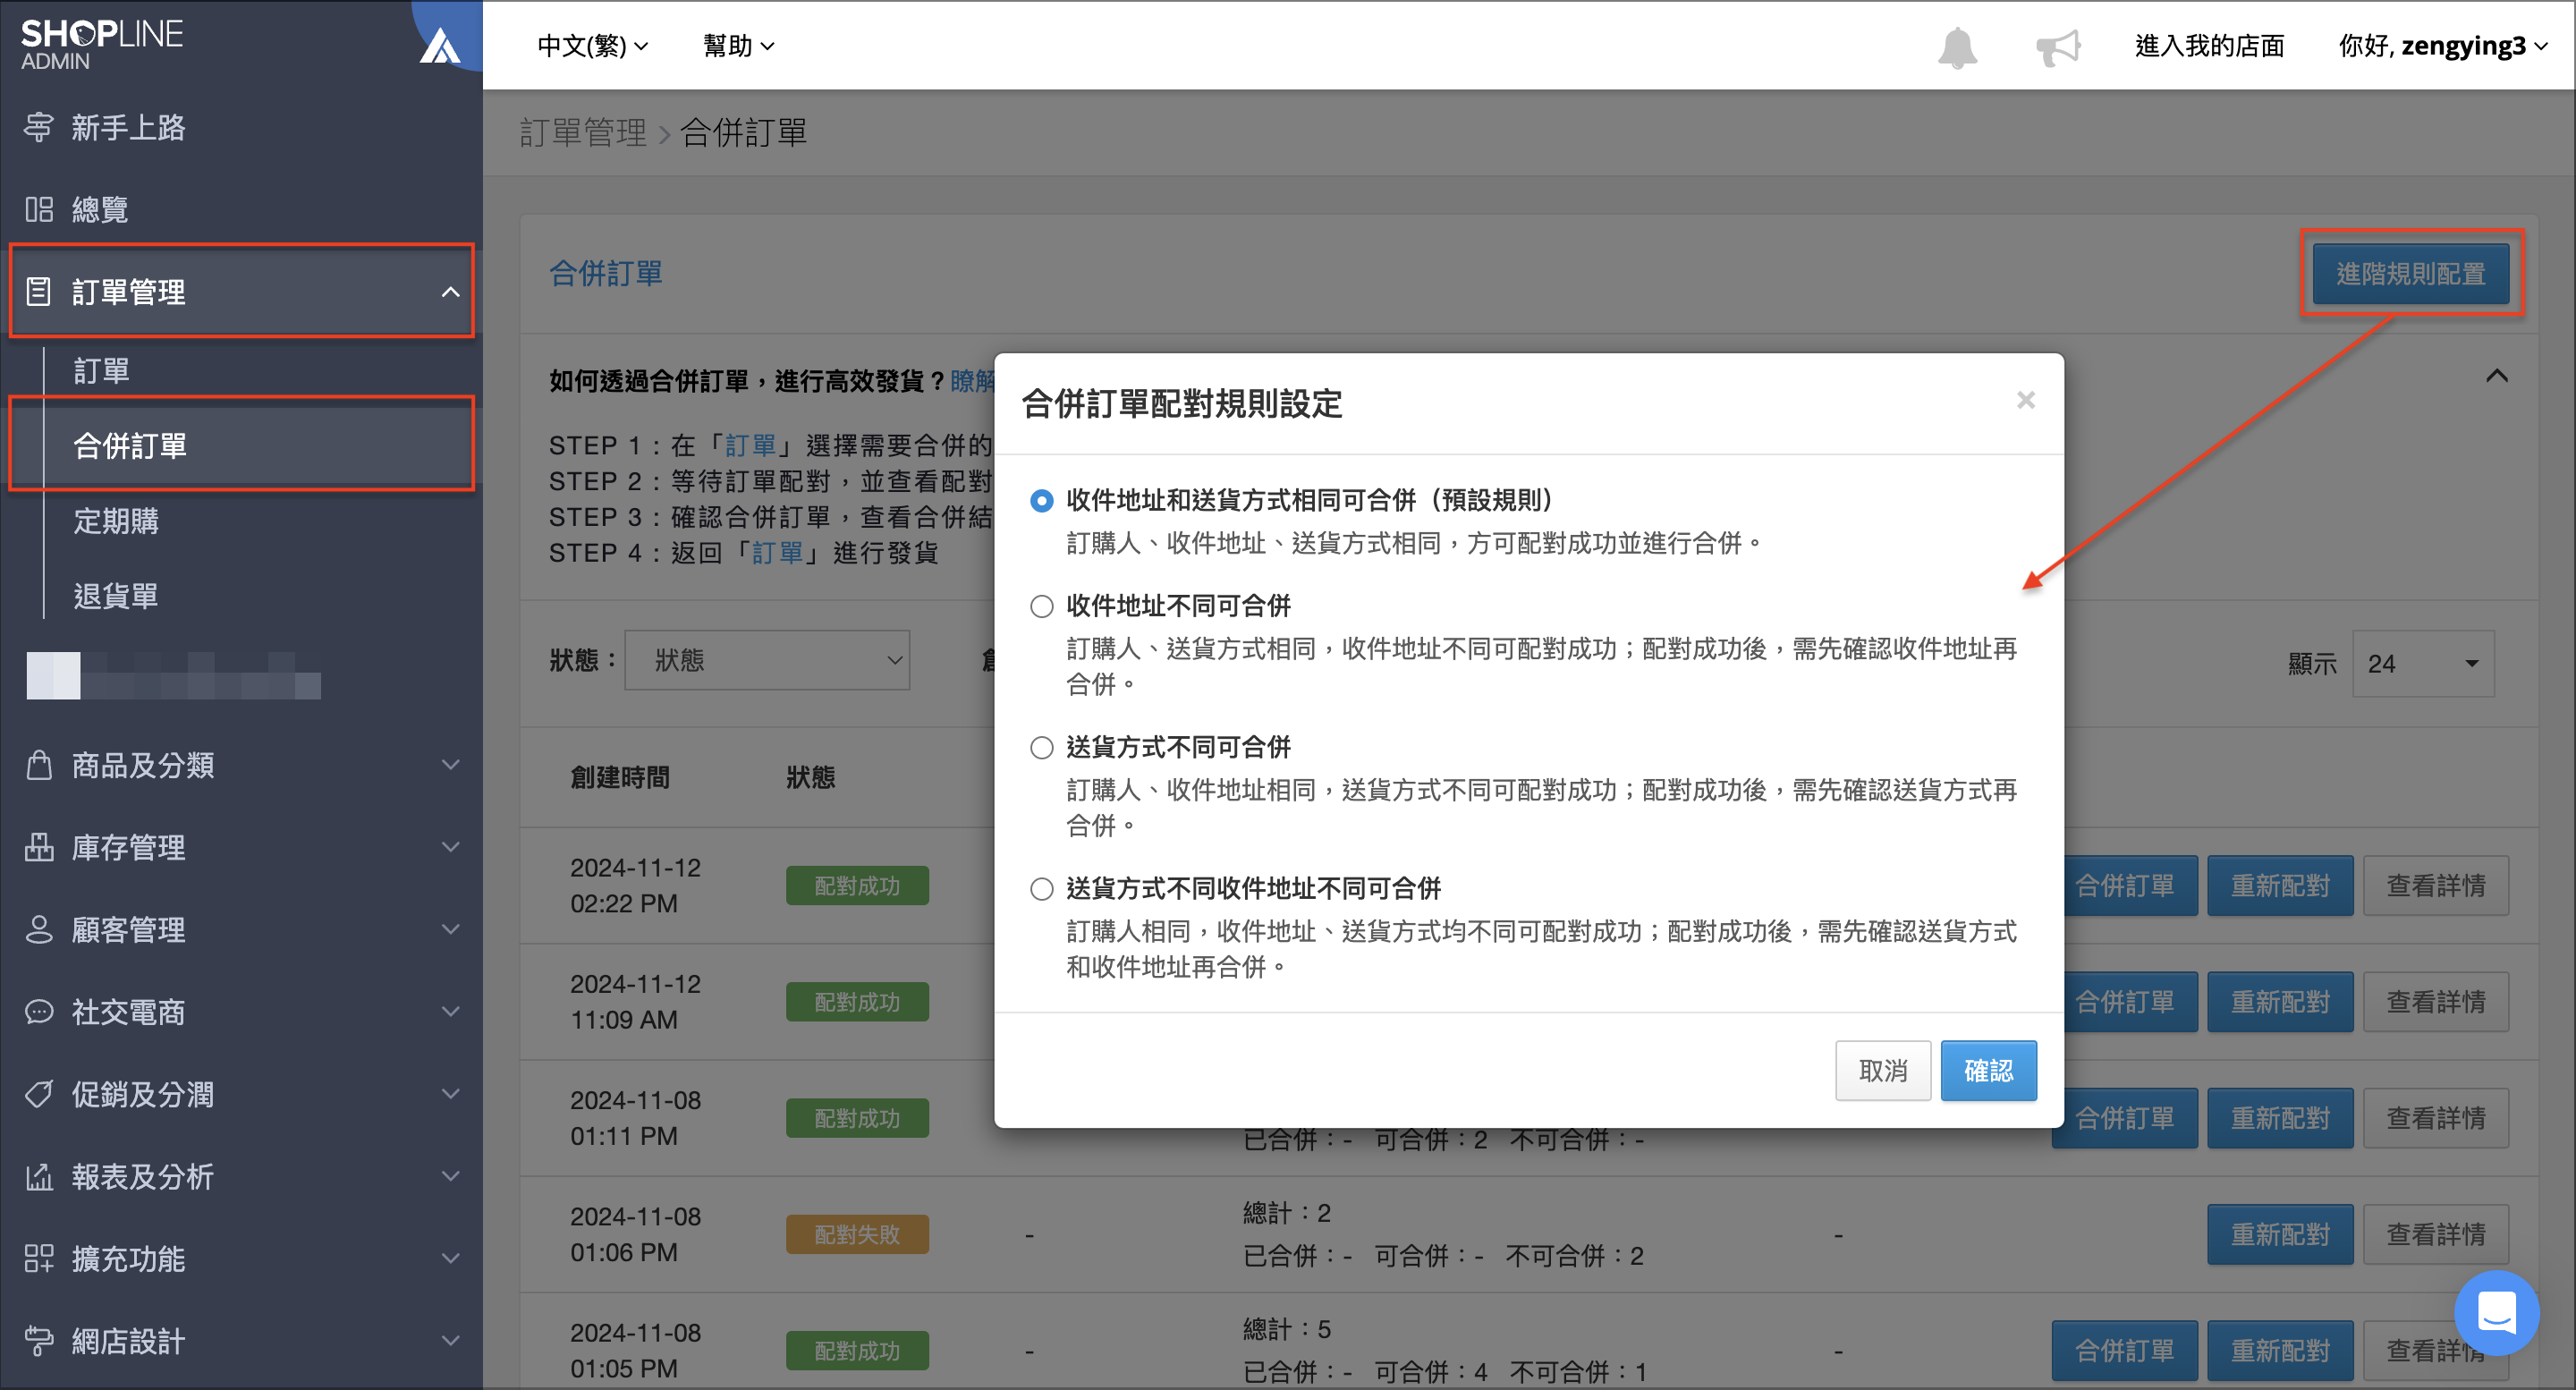Click 配對失敗 status badge

tap(857, 1235)
